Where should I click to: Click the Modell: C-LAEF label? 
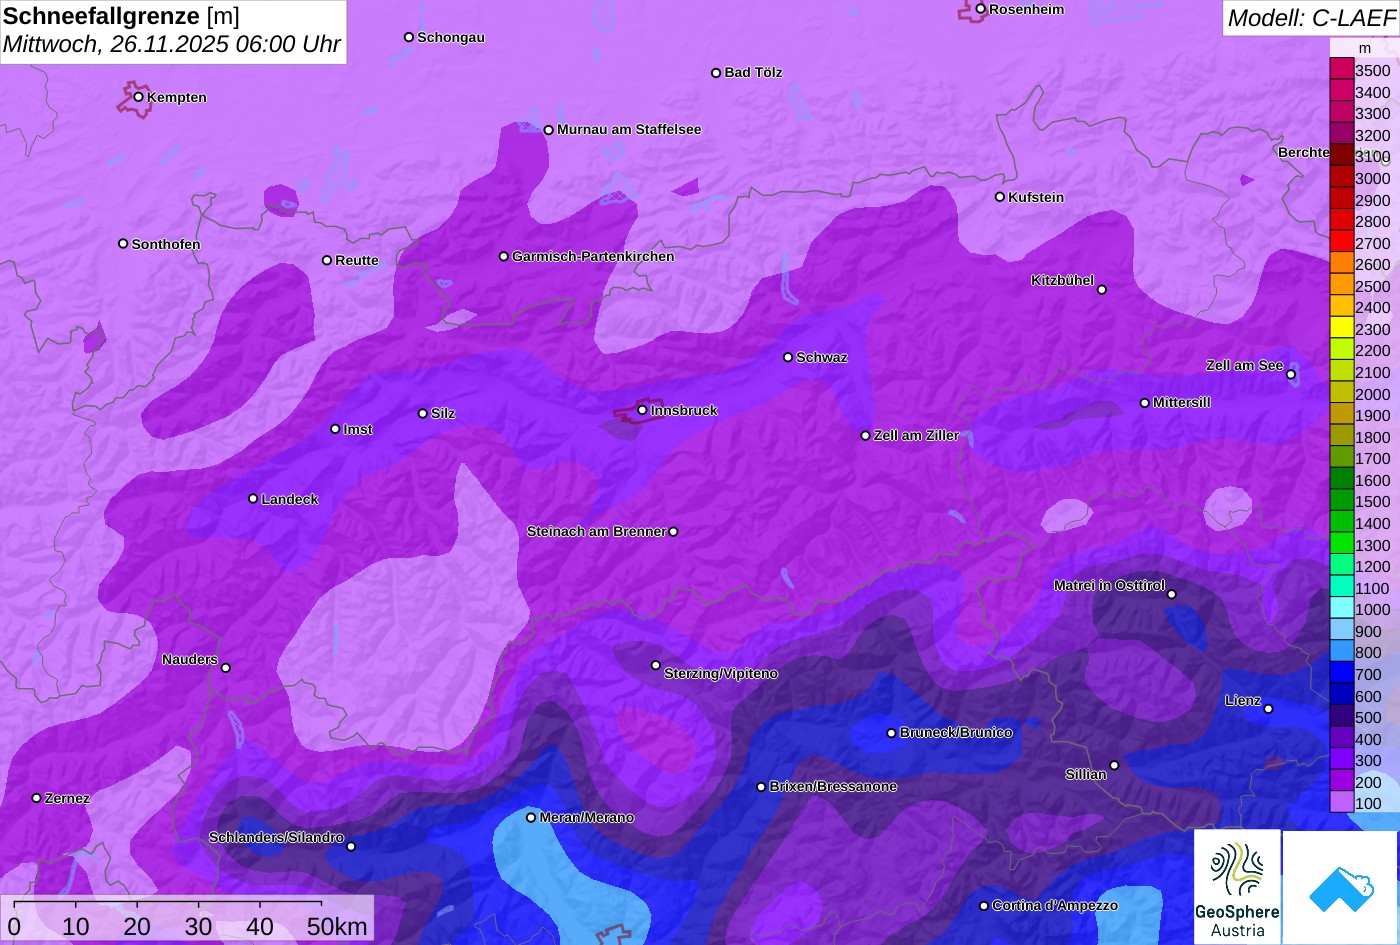[x=1310, y=18]
